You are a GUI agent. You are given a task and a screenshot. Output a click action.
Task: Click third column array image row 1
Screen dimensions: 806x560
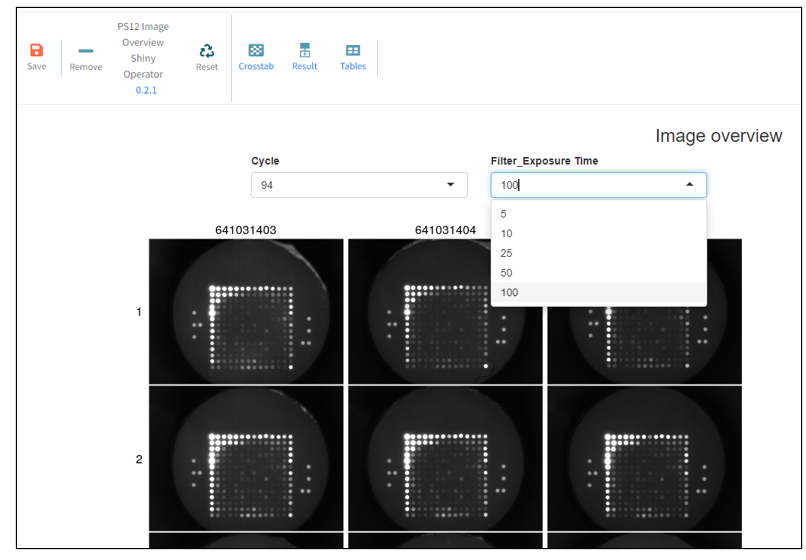(645, 345)
